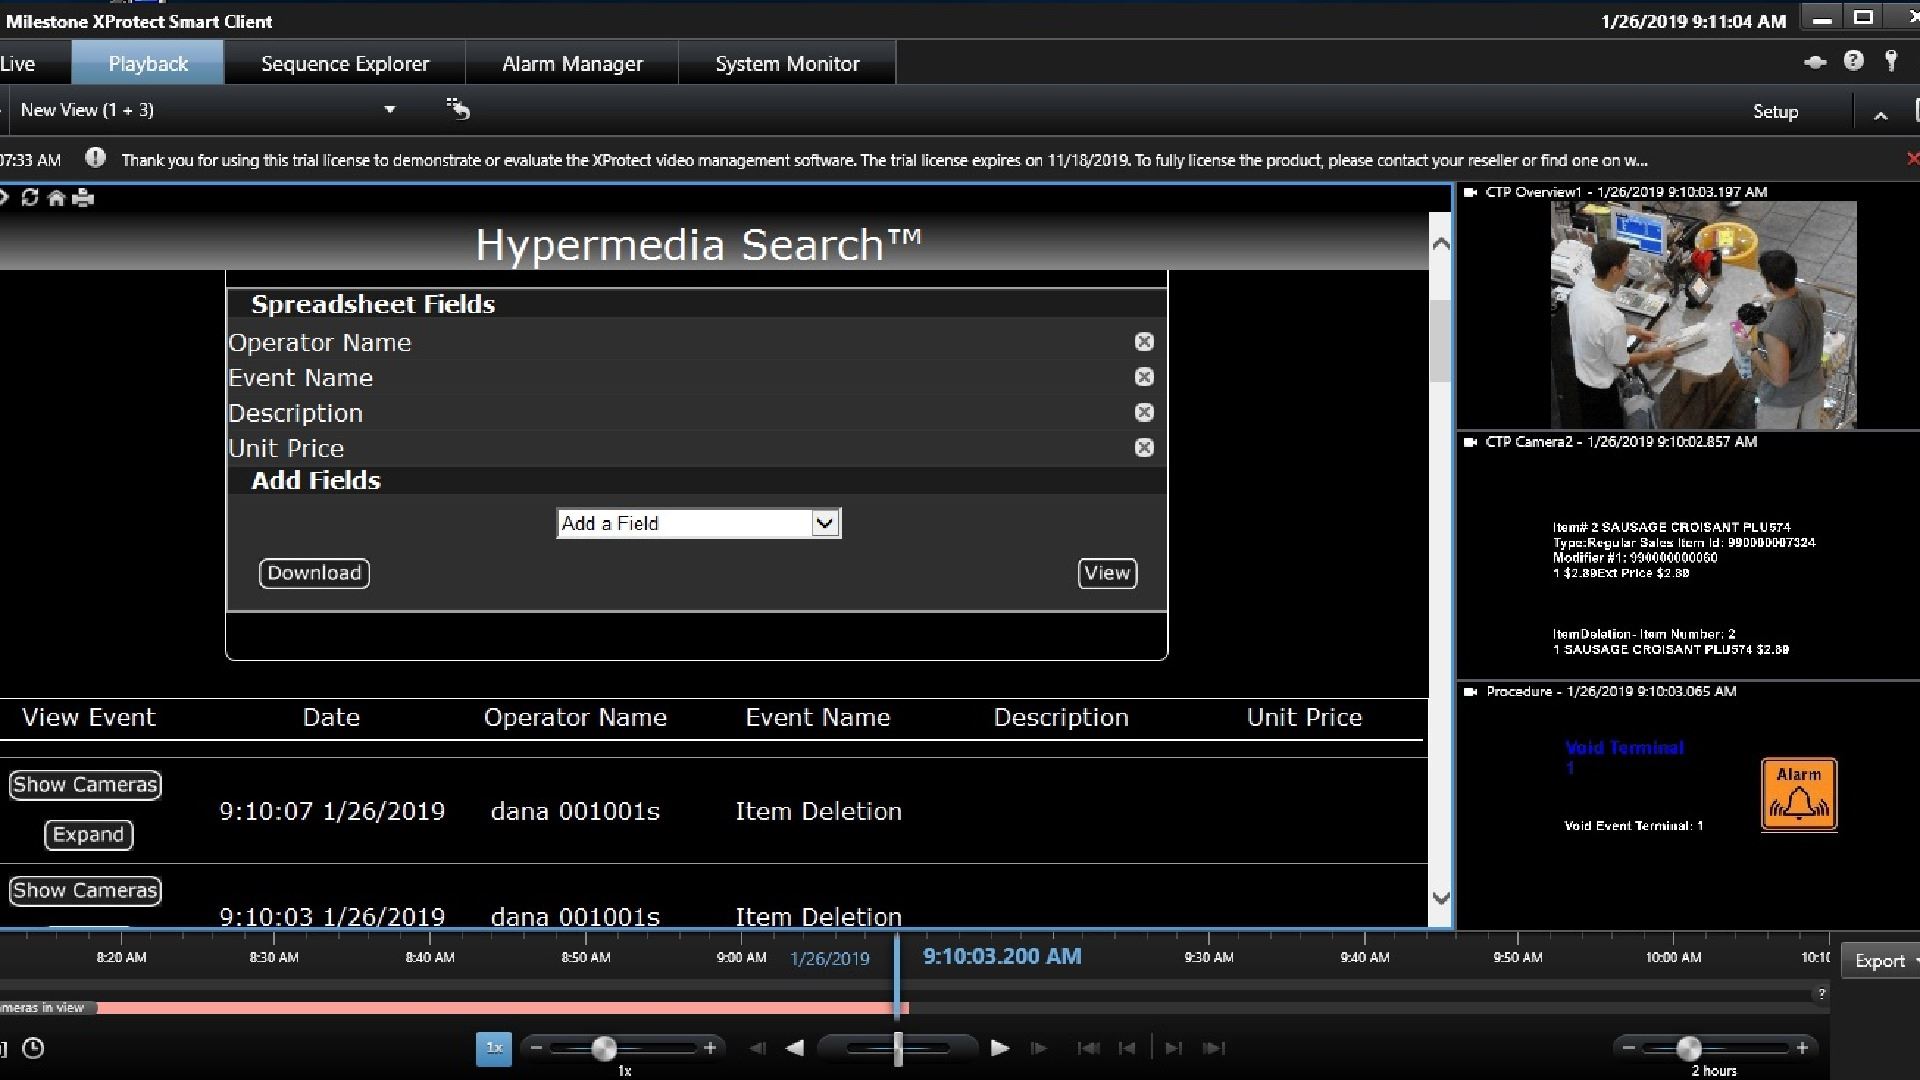Show Cameras for the 9:10:07 event
The height and width of the screenshot is (1080, 1920).
85,785
